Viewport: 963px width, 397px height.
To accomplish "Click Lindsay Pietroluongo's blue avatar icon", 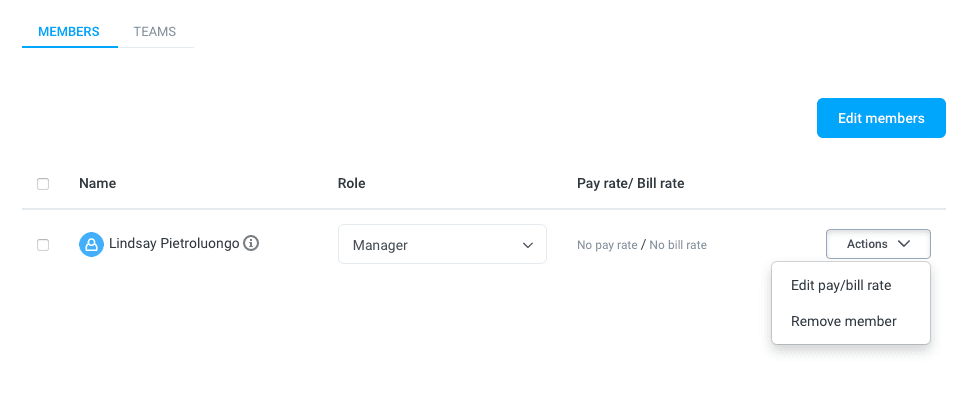I will point(91,245).
